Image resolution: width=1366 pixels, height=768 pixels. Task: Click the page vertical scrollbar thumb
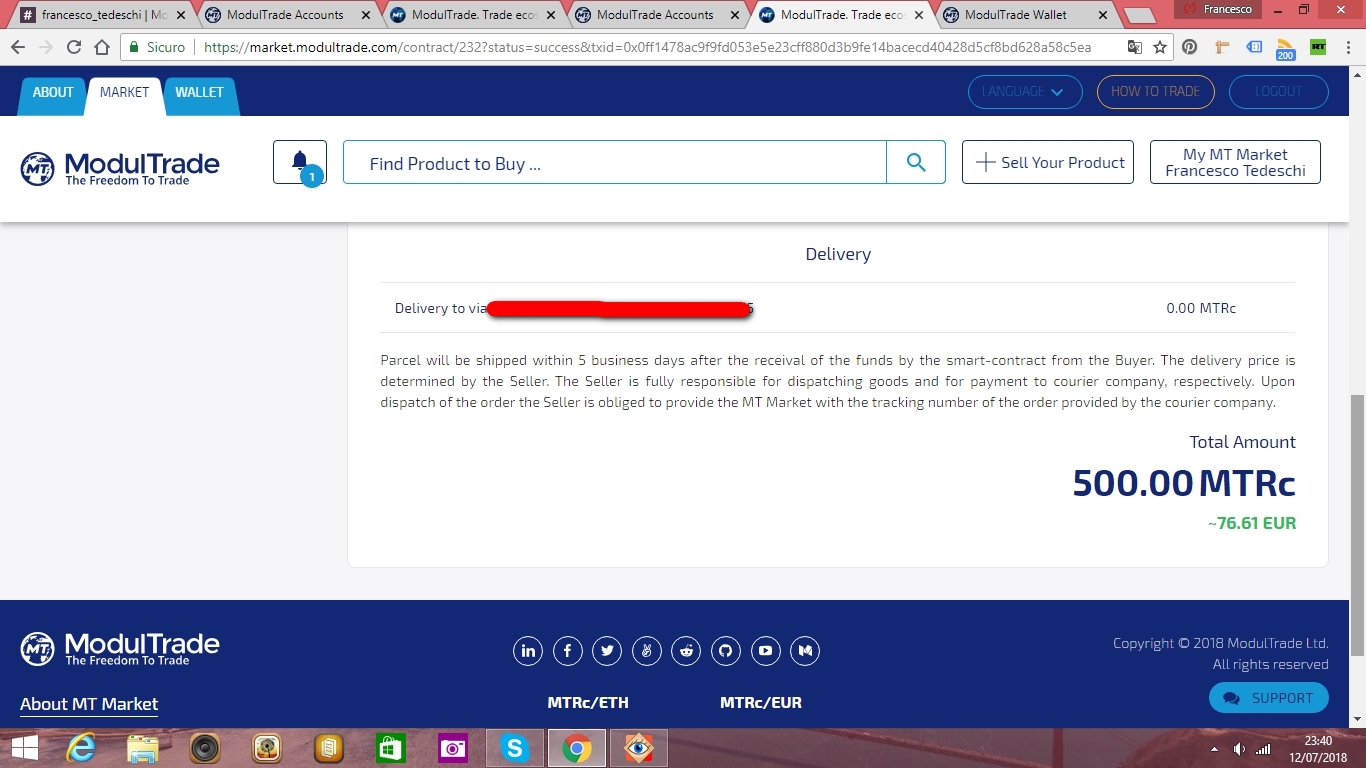coord(1357,524)
